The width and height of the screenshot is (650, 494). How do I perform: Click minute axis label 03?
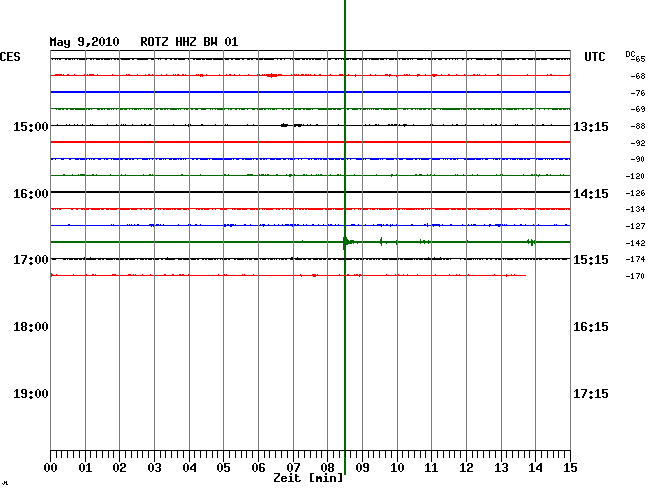[154, 468]
